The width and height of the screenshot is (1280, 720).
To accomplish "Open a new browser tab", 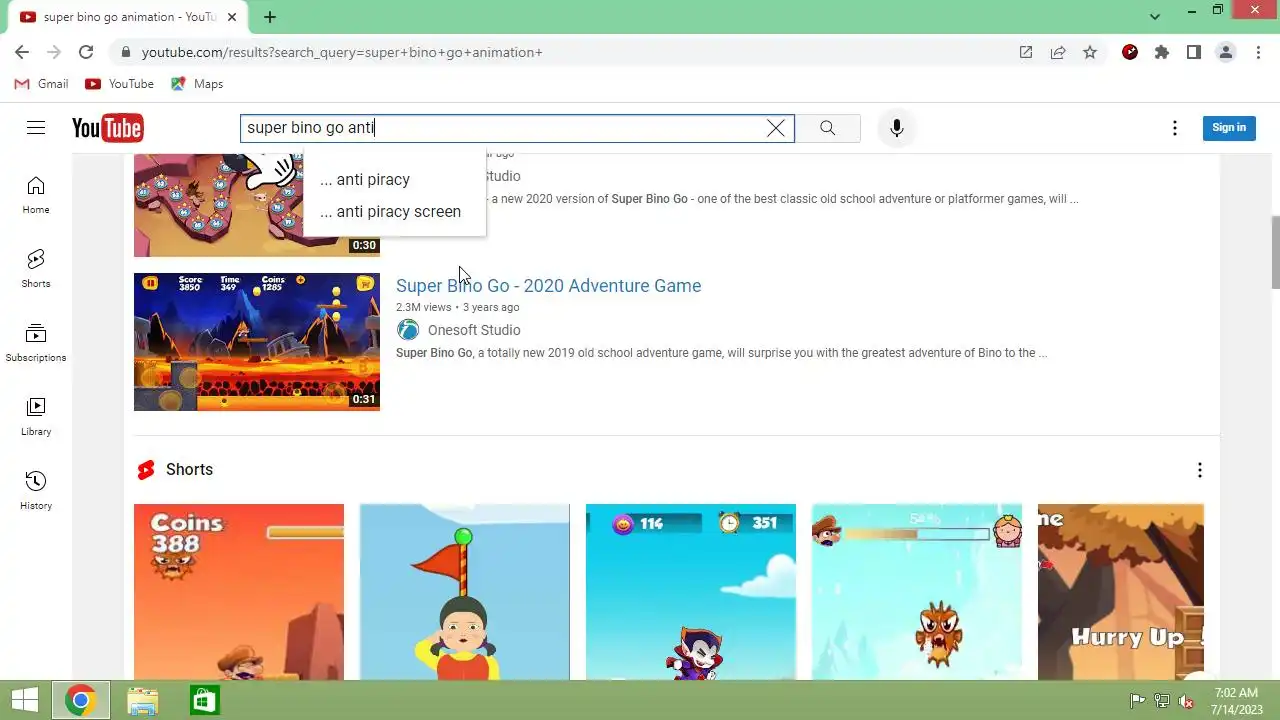I will coord(270,17).
